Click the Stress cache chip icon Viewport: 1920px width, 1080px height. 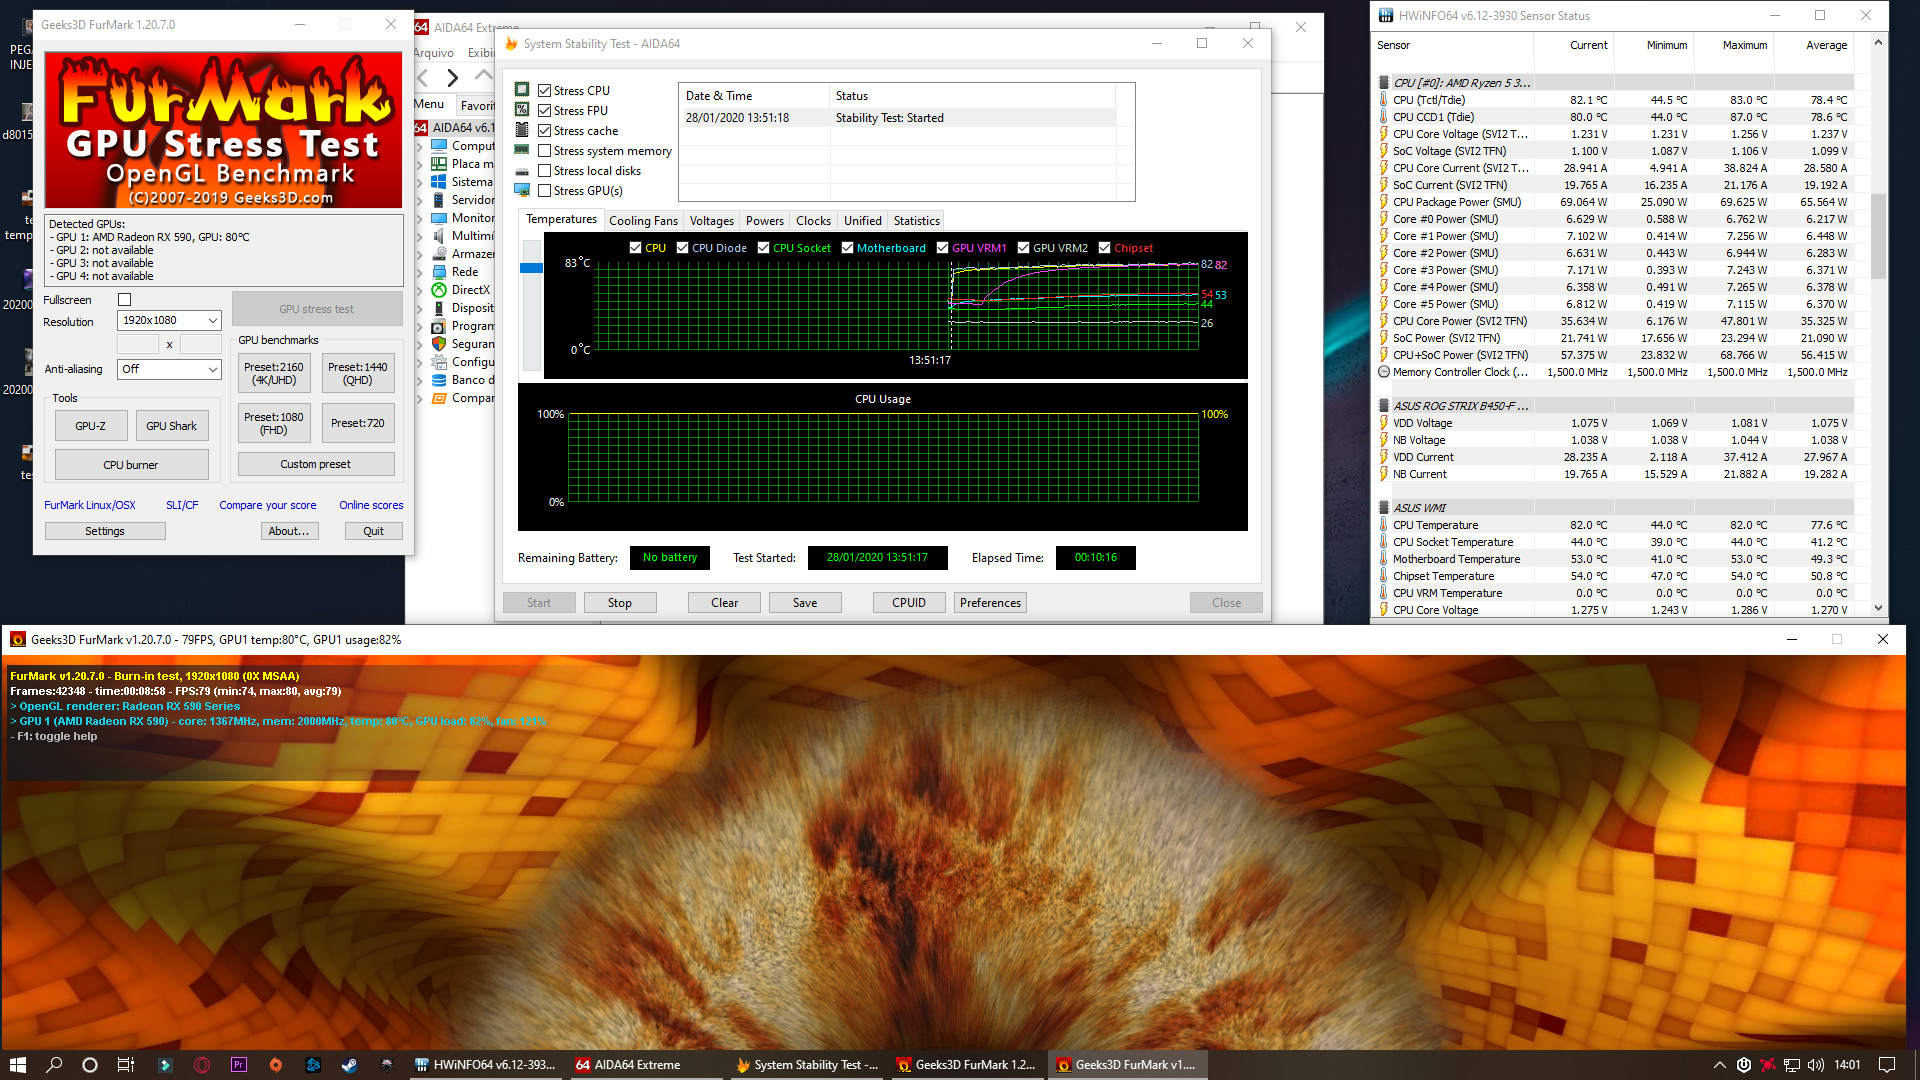(522, 130)
